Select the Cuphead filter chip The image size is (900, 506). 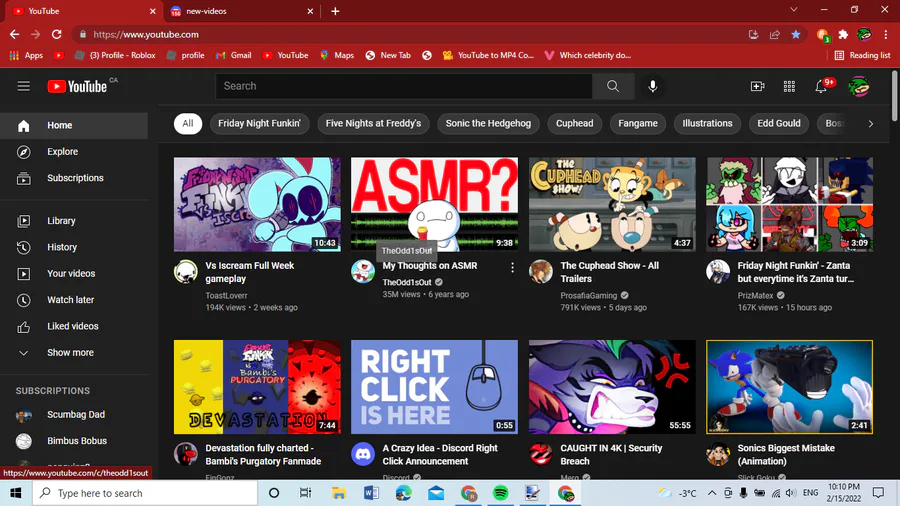[575, 123]
